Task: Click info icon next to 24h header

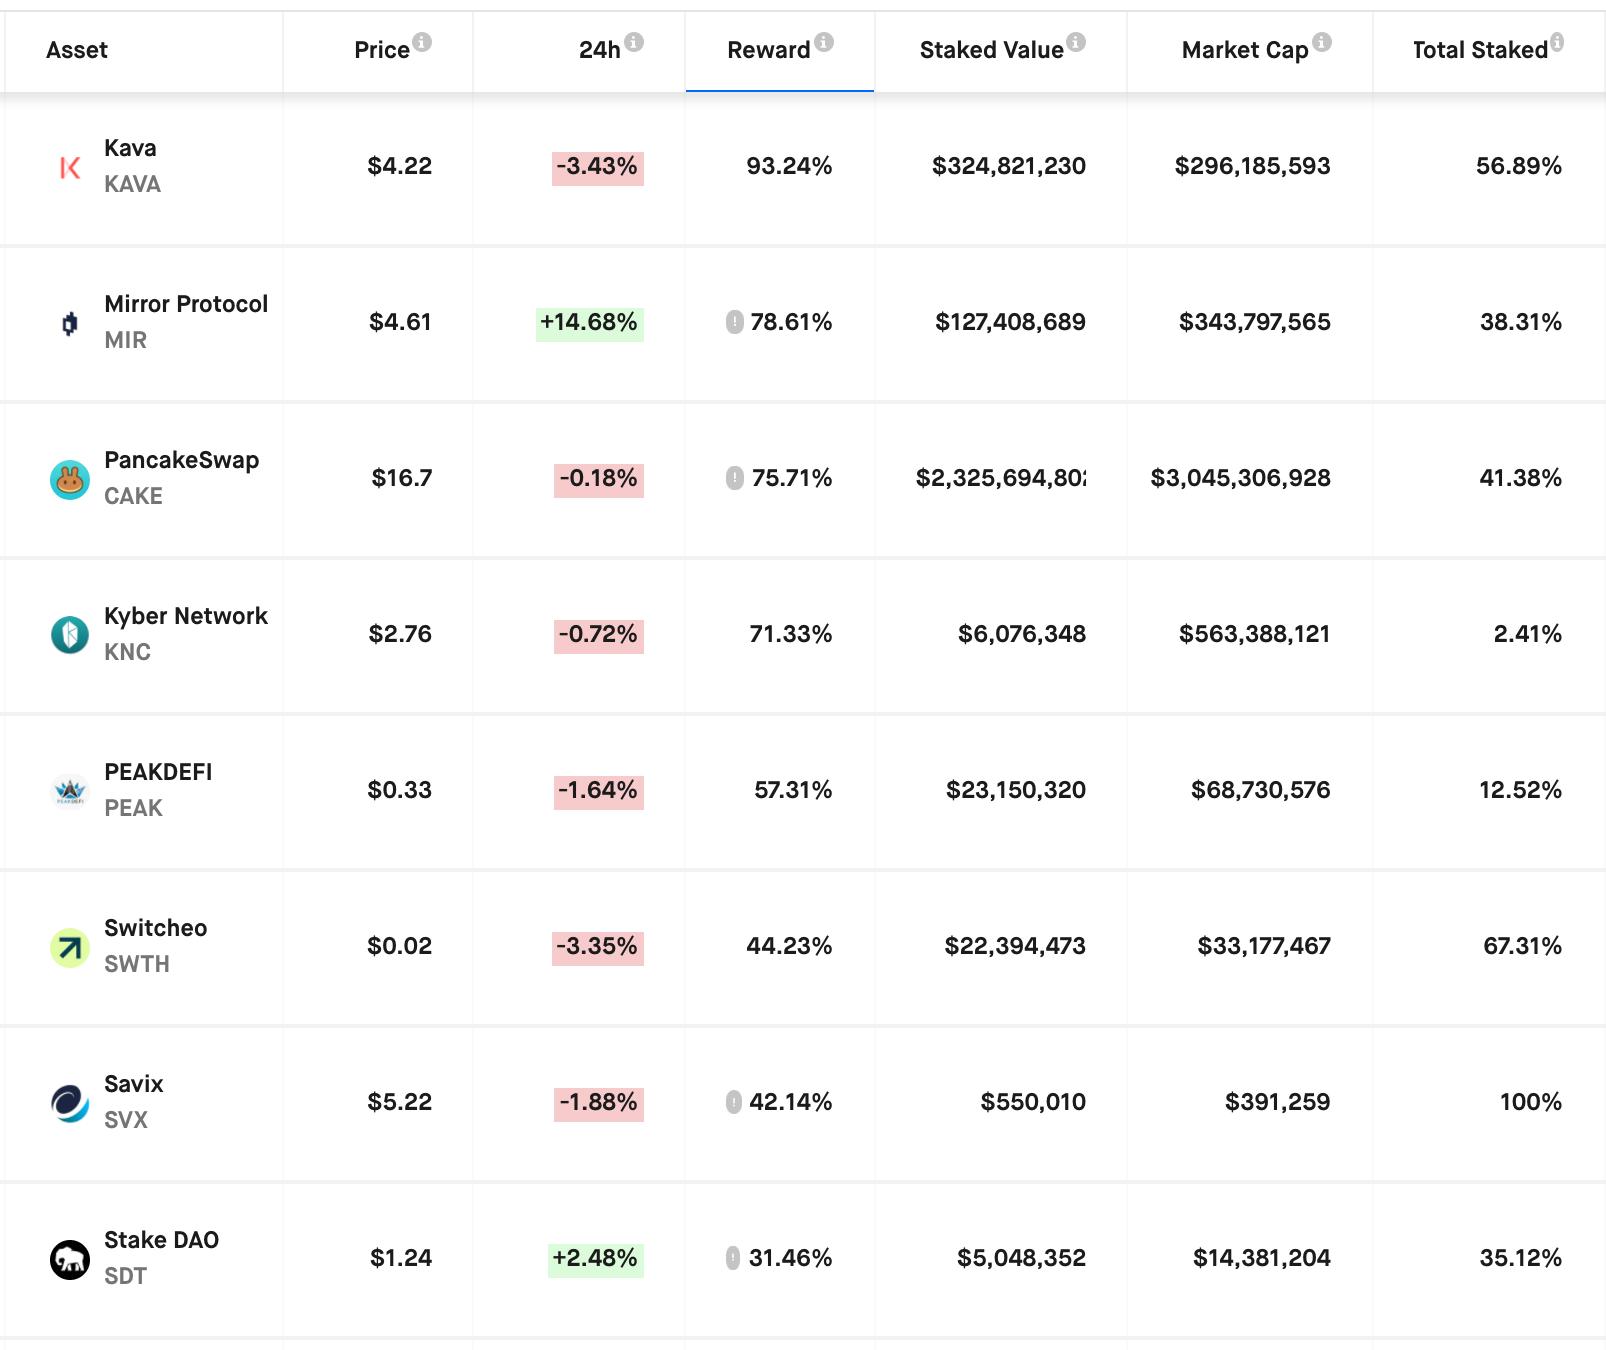Action: (634, 42)
